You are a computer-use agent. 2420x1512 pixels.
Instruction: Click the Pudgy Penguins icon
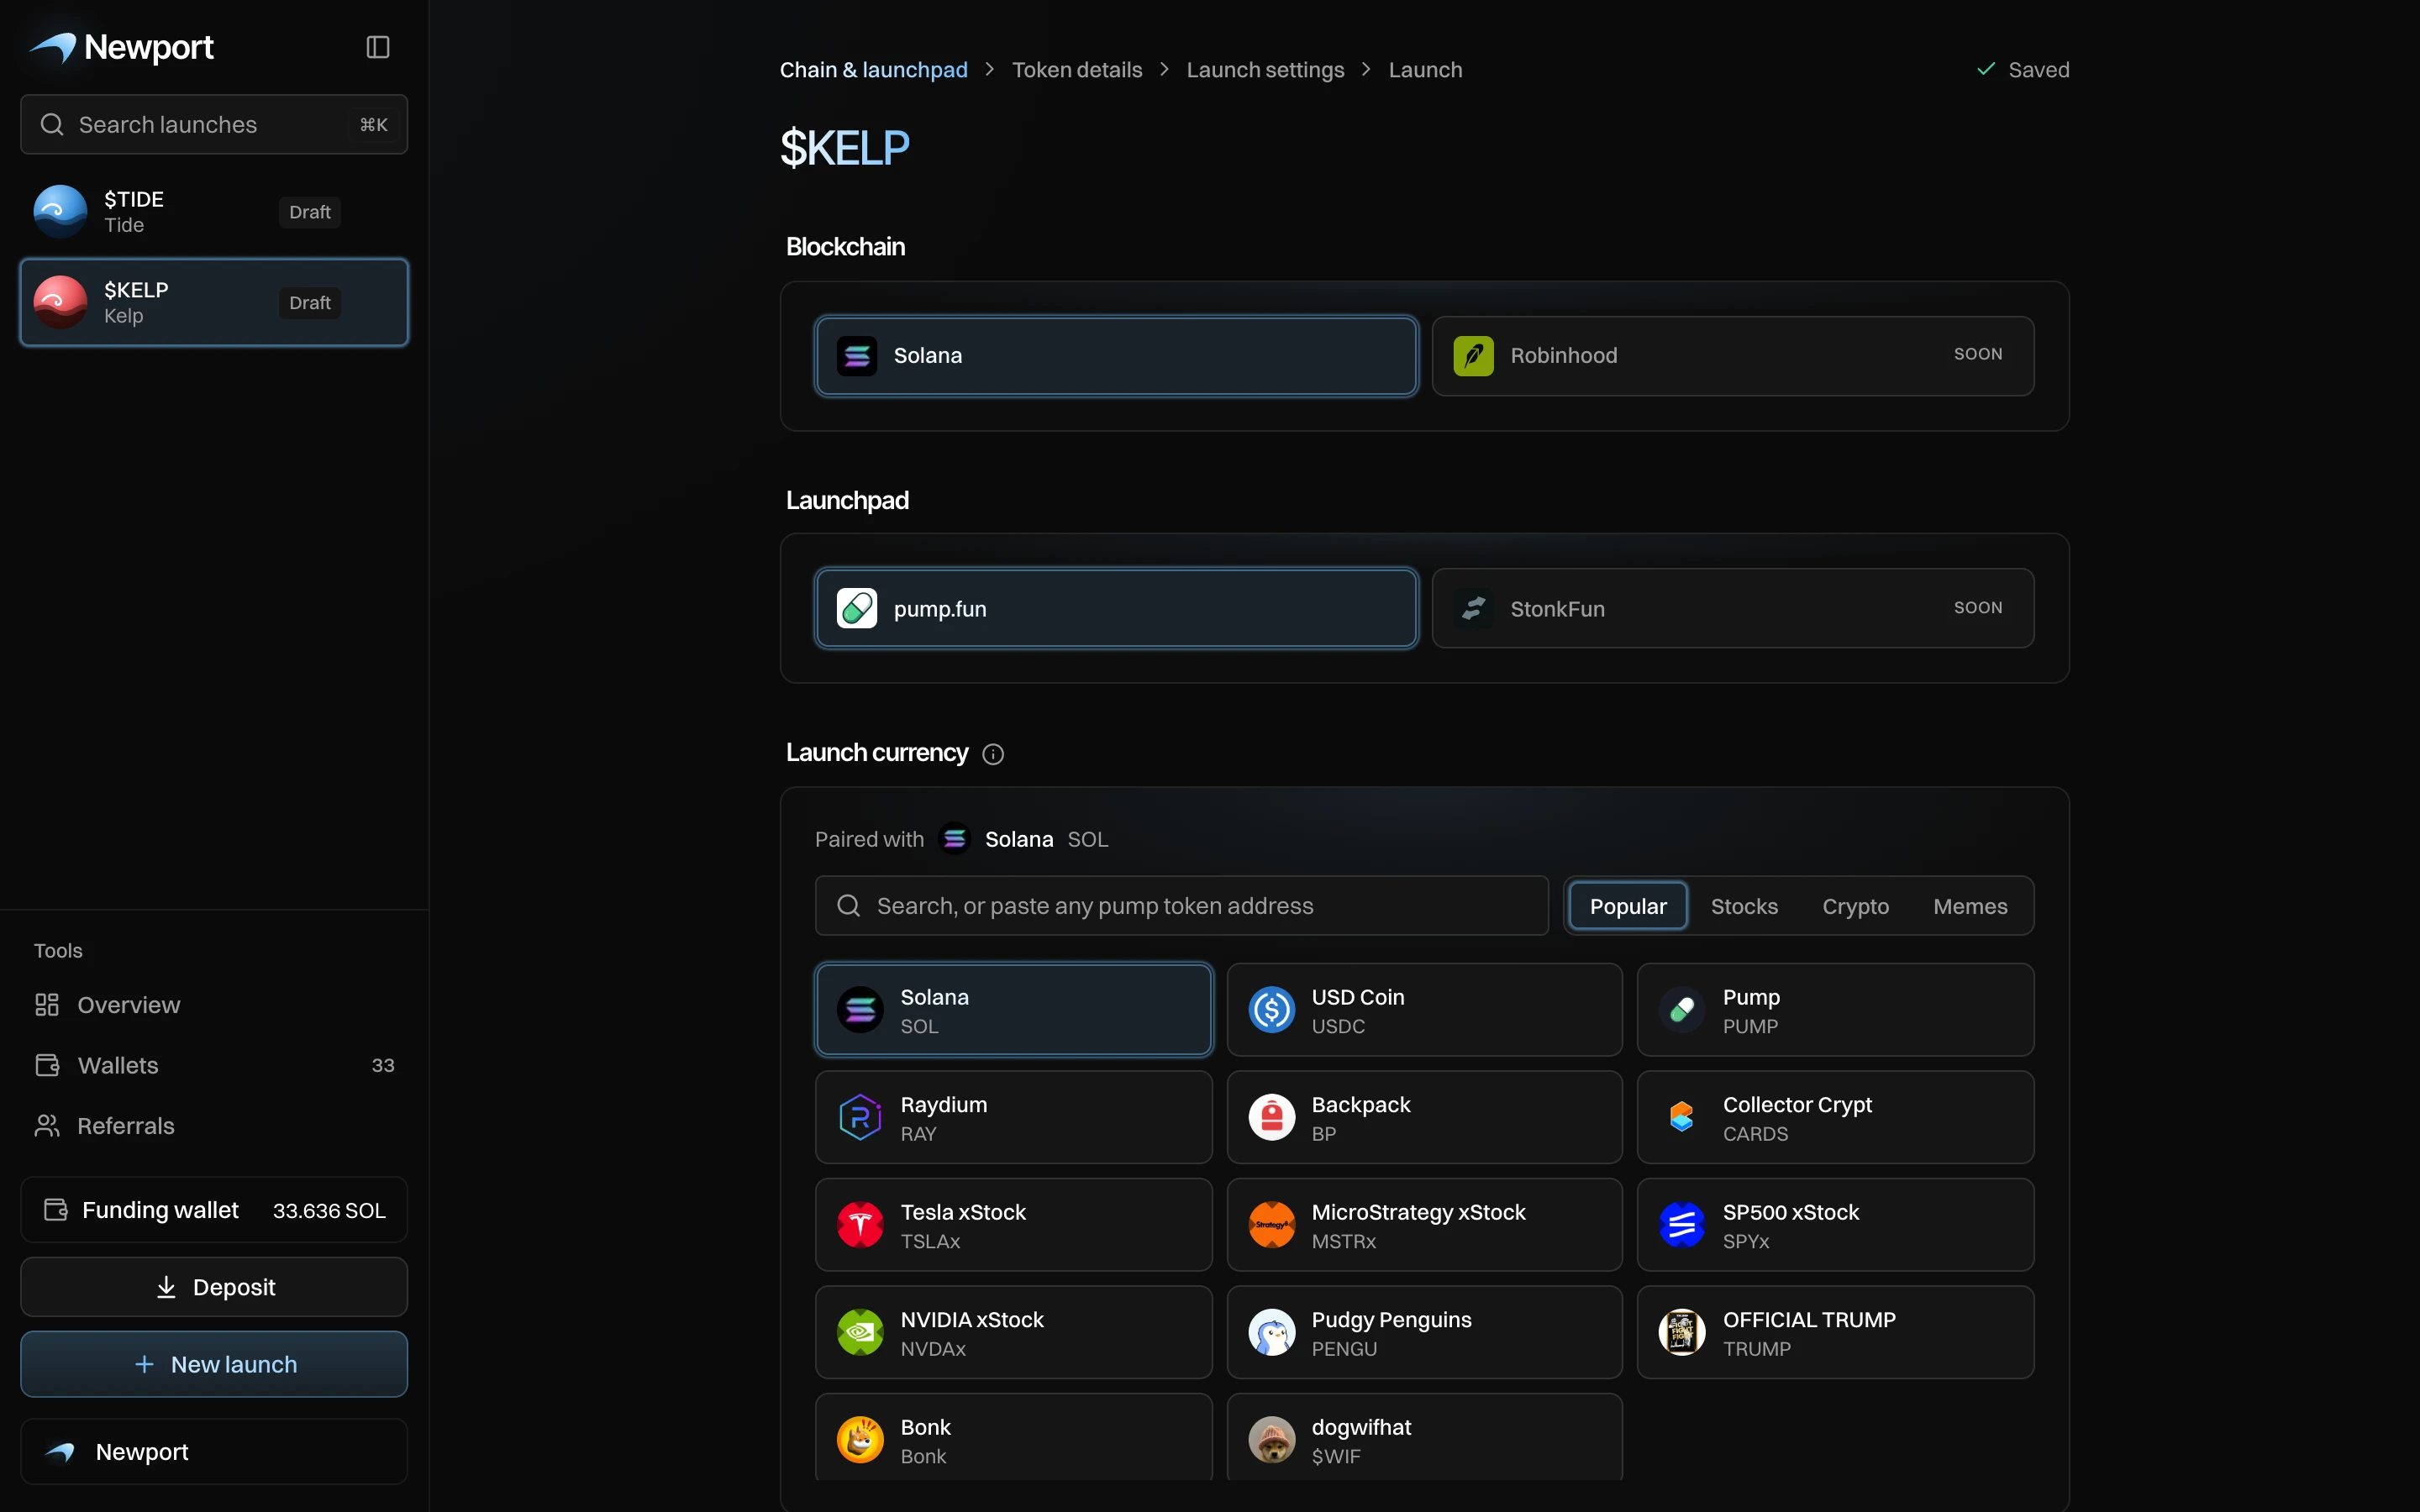pyautogui.click(x=1272, y=1332)
